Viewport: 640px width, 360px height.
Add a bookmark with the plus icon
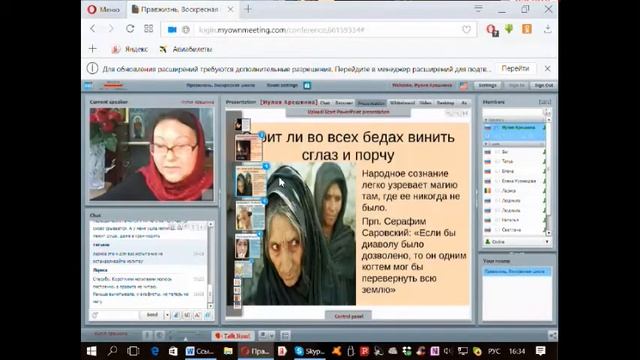[93, 49]
